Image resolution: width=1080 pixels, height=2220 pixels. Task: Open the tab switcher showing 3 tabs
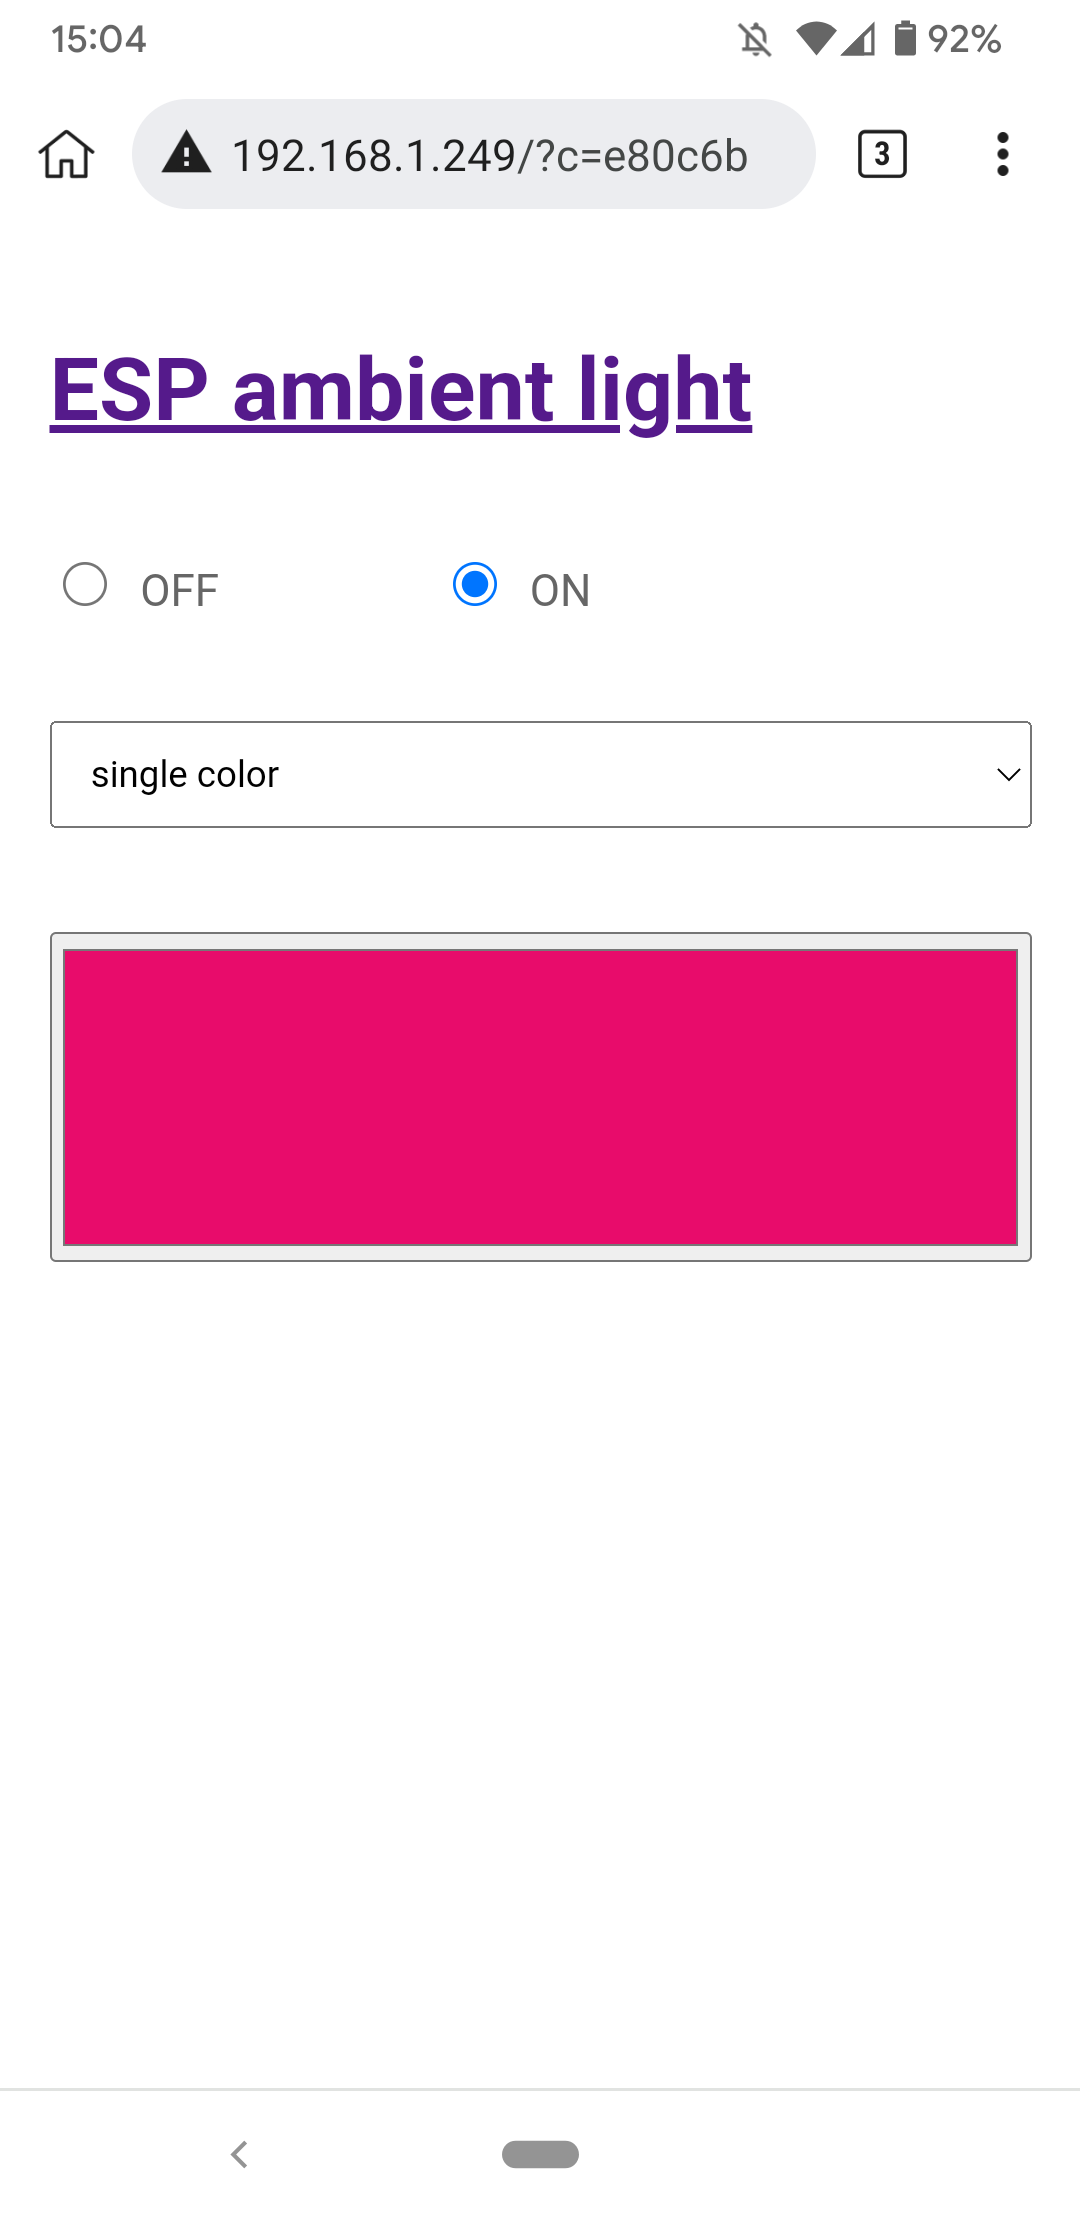tap(882, 155)
